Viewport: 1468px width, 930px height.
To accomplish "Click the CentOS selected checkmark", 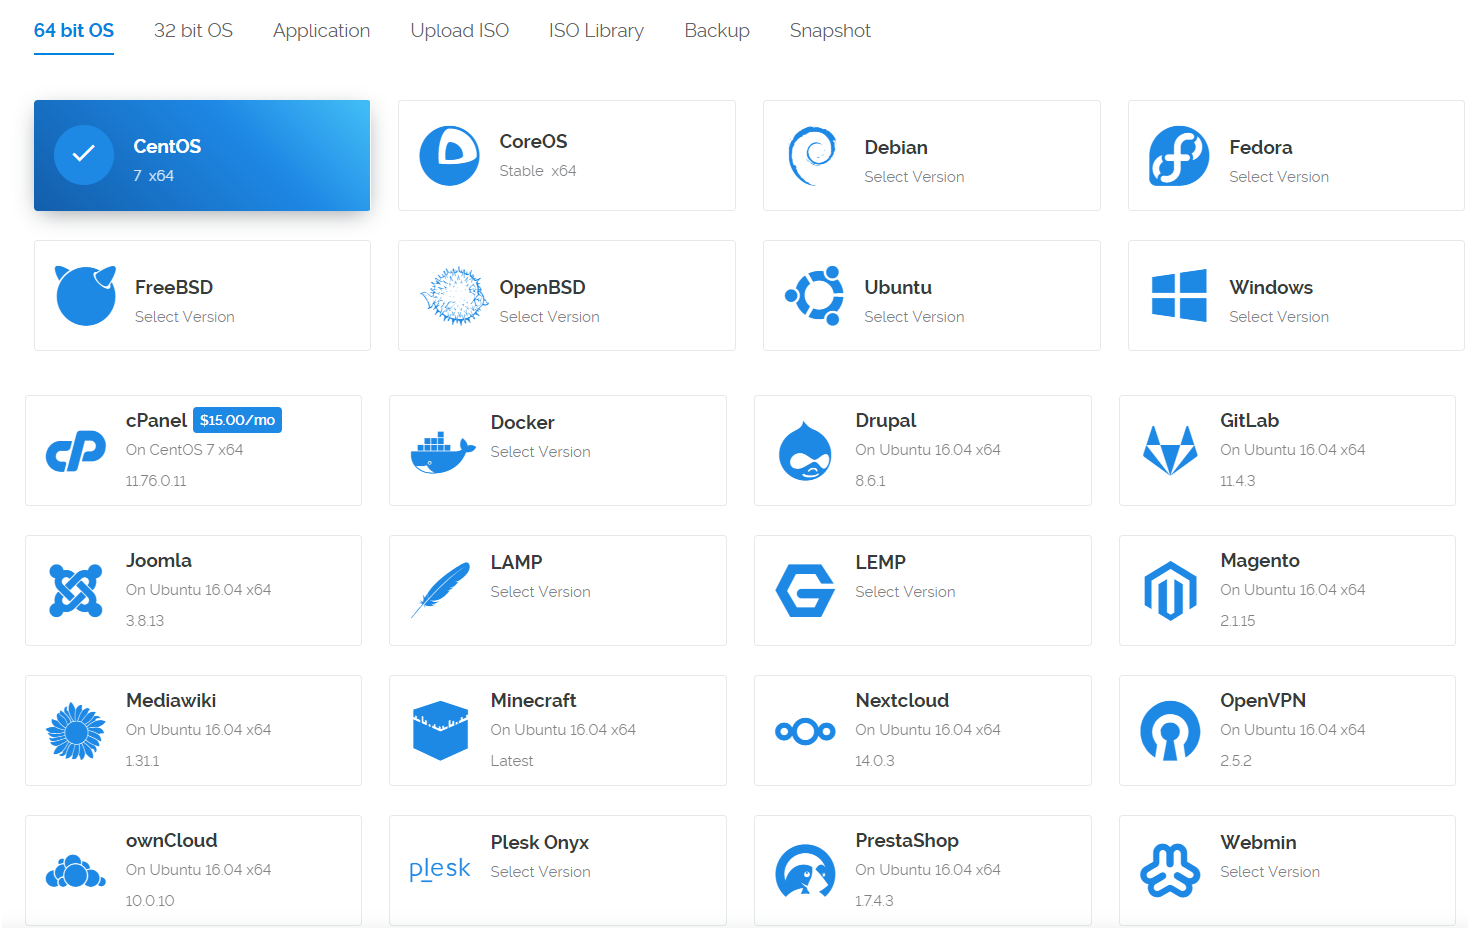I will (84, 155).
